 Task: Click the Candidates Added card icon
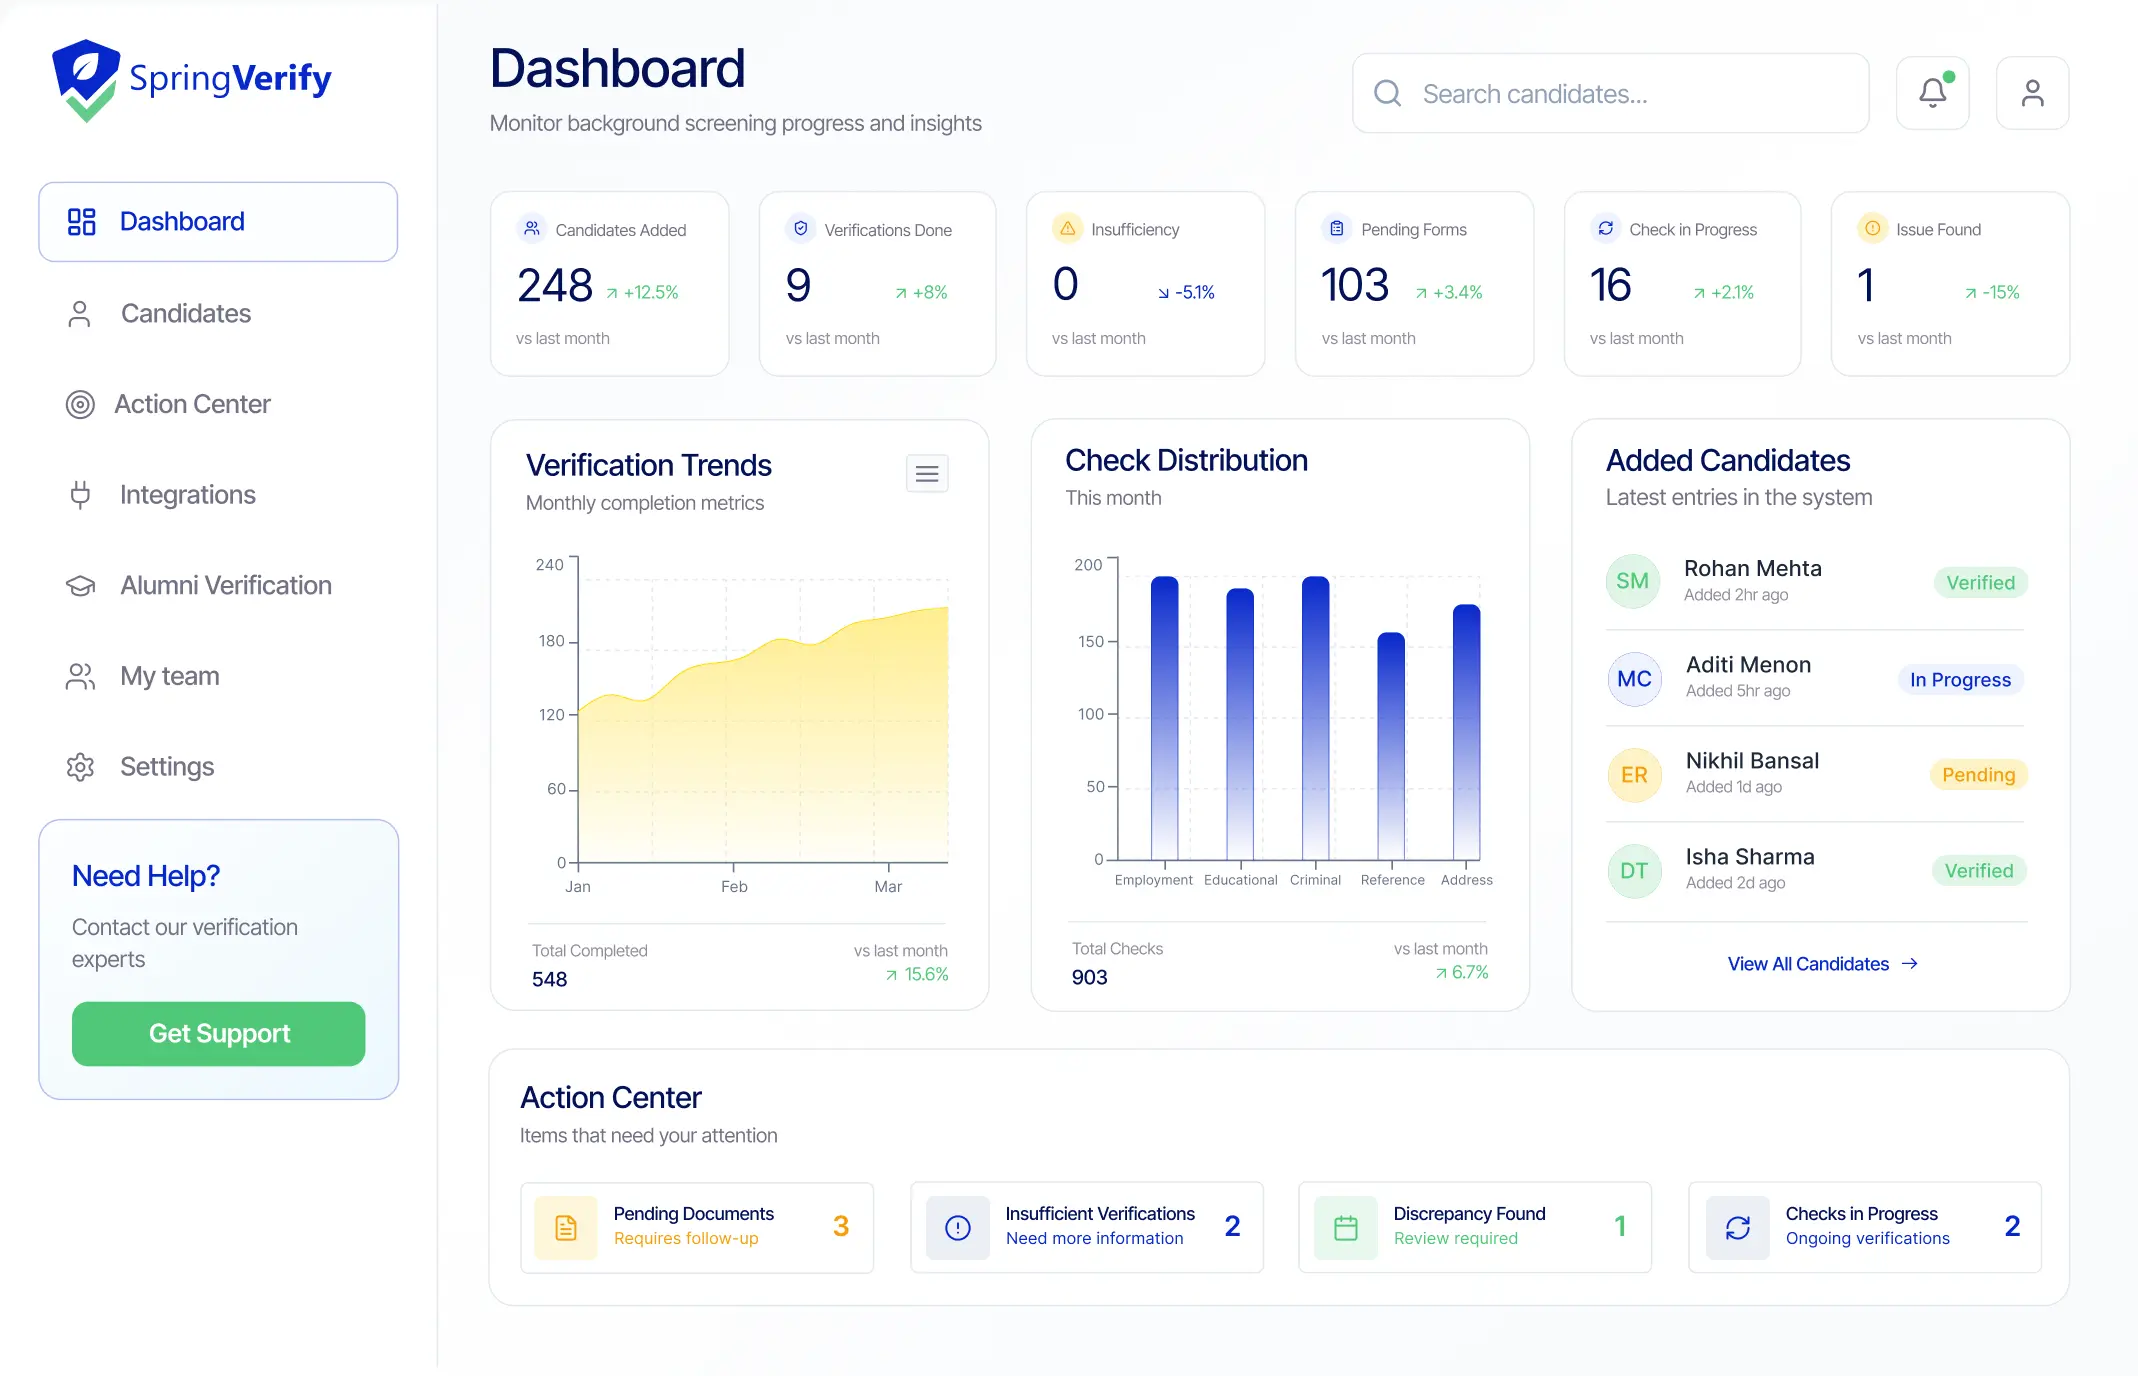coord(532,229)
